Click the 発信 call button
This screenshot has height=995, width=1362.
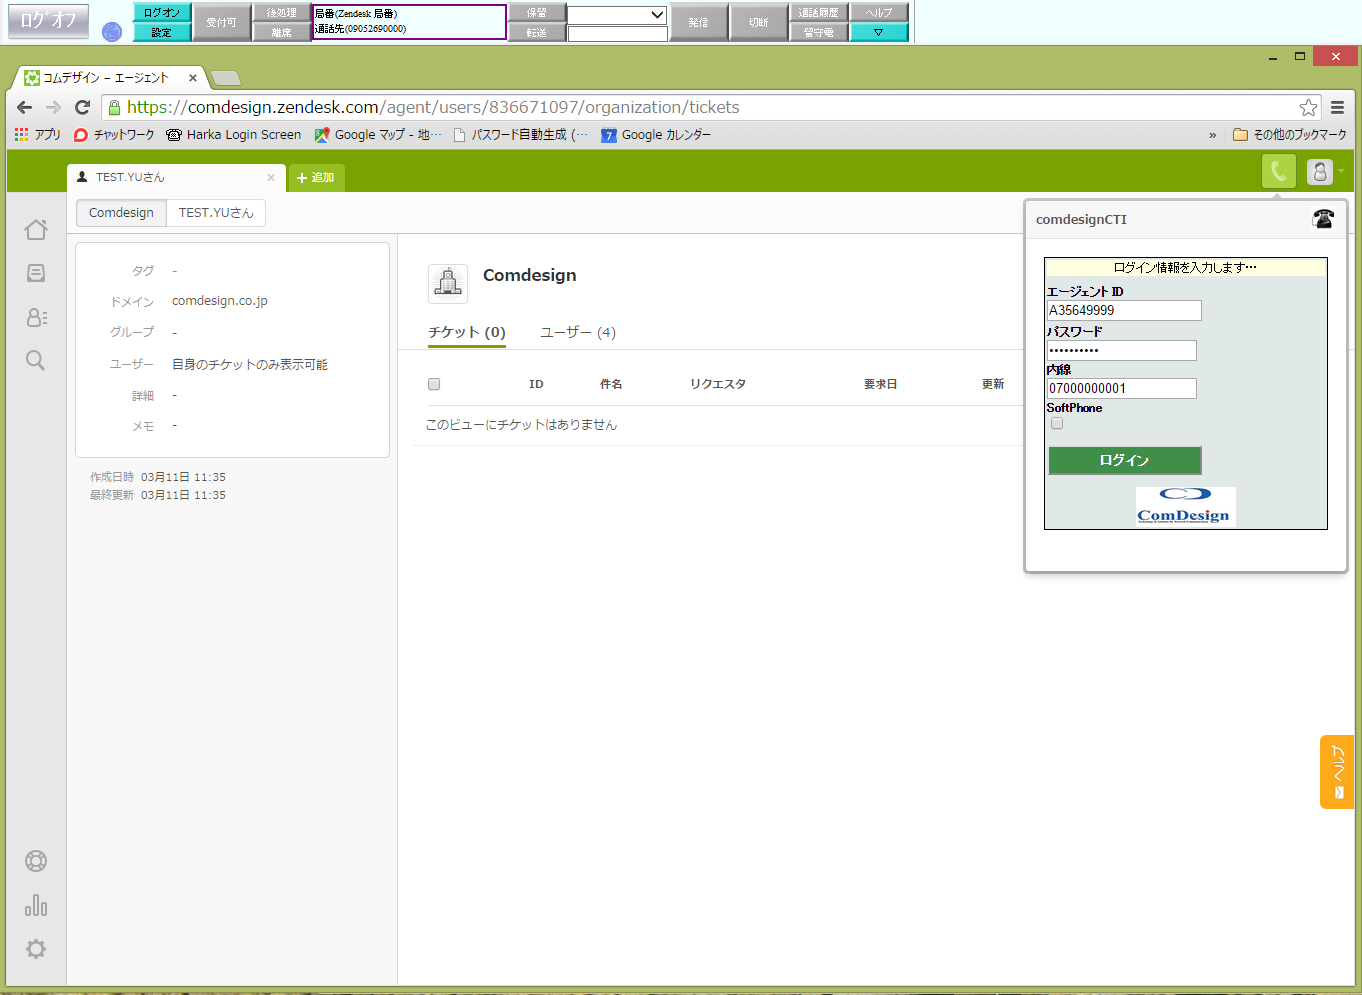pos(698,22)
